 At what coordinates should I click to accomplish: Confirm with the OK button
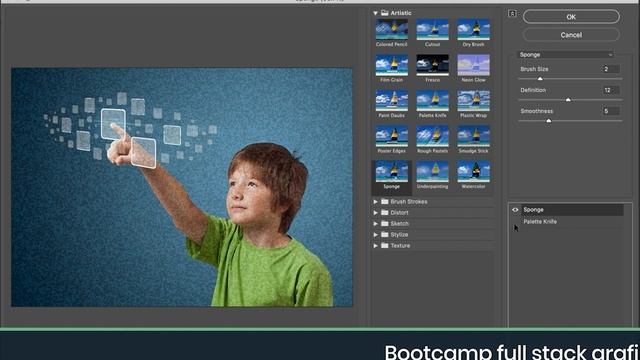coord(571,17)
